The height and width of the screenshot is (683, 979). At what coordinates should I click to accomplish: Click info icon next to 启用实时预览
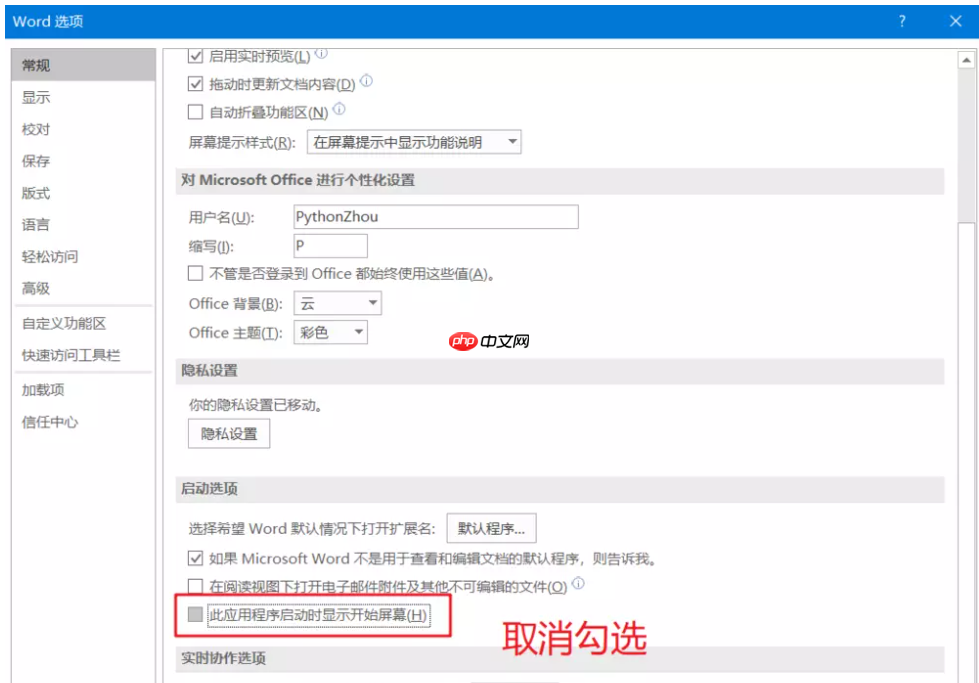[x=321, y=54]
